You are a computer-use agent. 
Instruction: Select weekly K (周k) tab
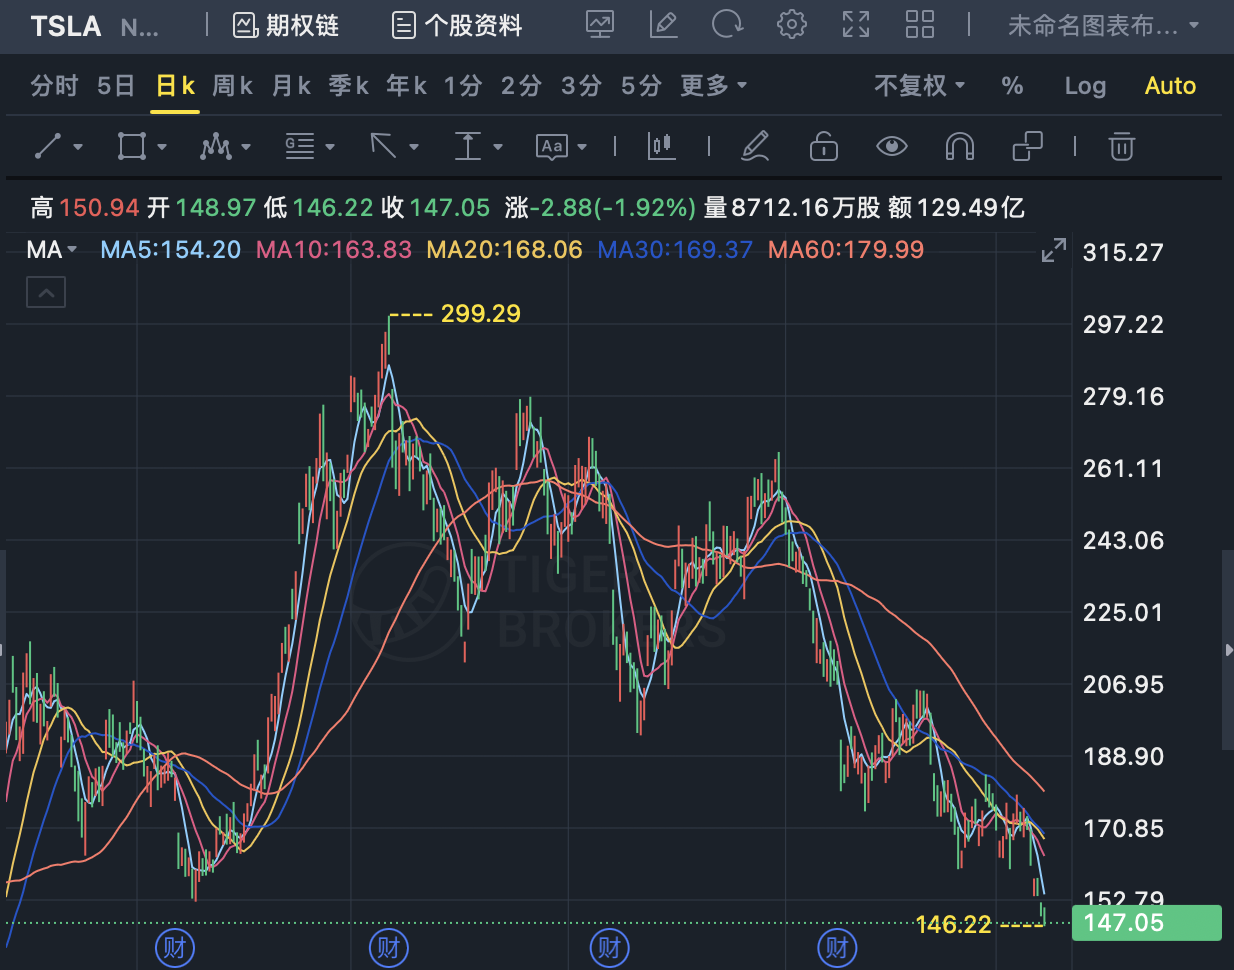[233, 86]
